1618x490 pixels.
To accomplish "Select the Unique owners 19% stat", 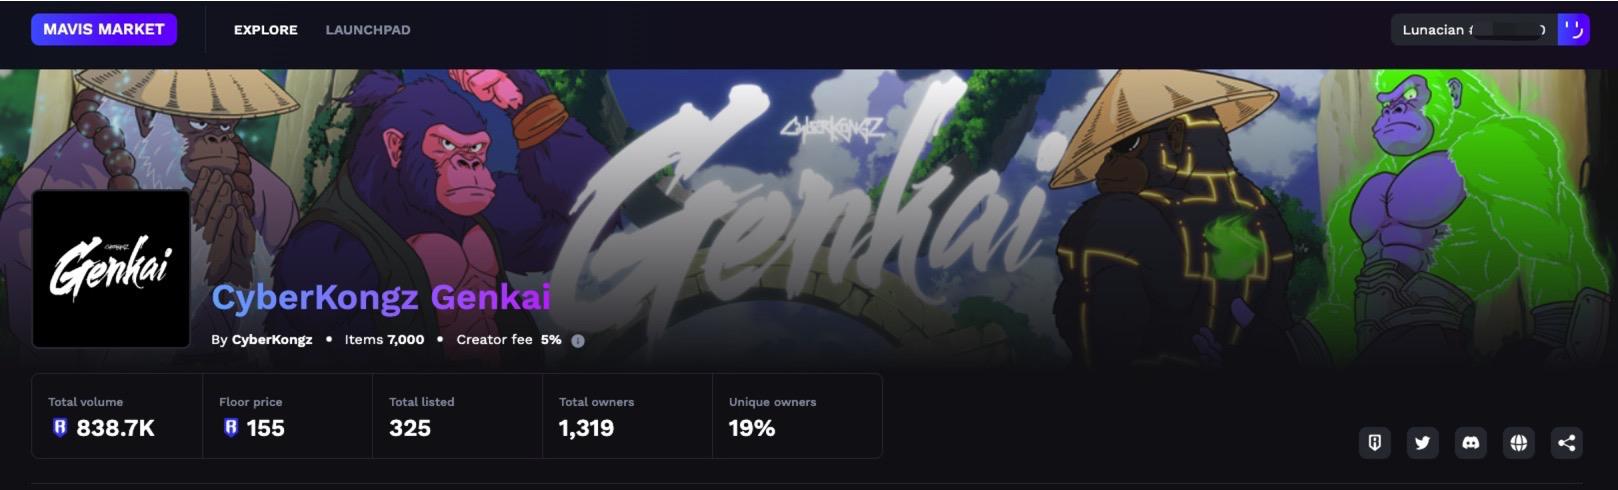I will pos(797,416).
